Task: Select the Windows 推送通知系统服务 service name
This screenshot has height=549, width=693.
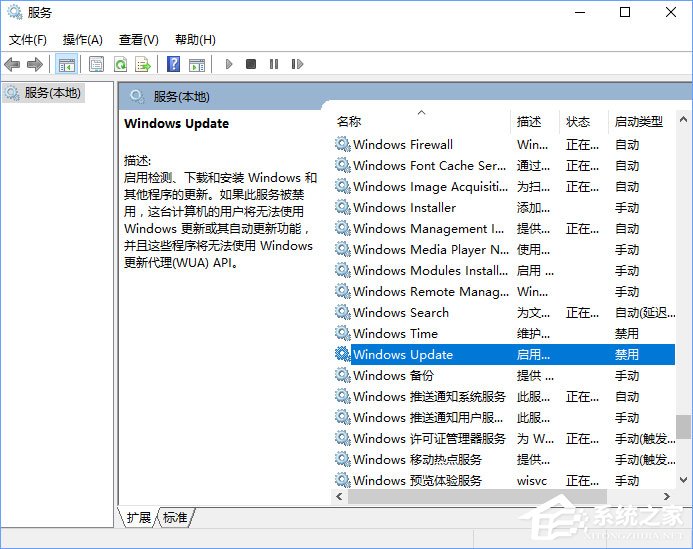Action: coord(429,396)
